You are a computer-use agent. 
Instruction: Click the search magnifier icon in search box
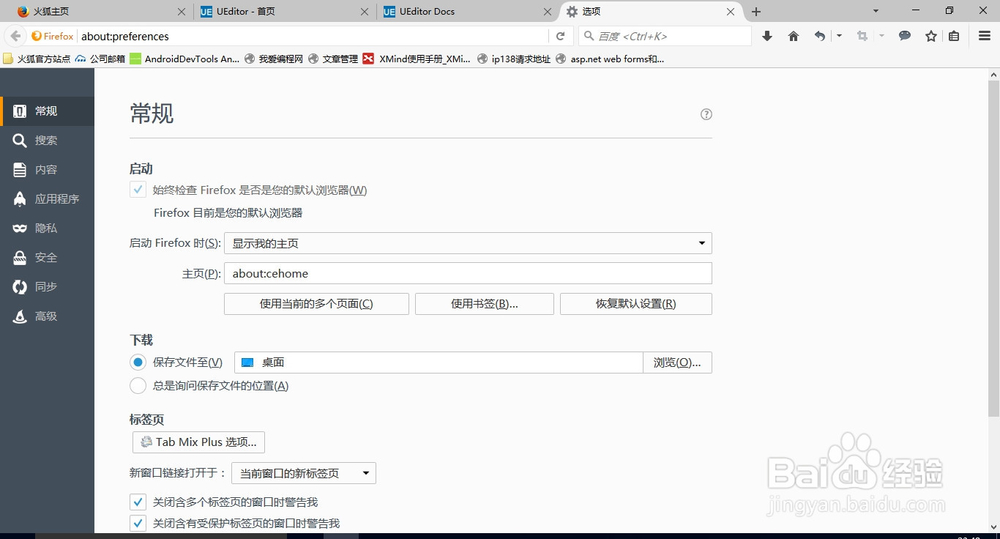589,36
